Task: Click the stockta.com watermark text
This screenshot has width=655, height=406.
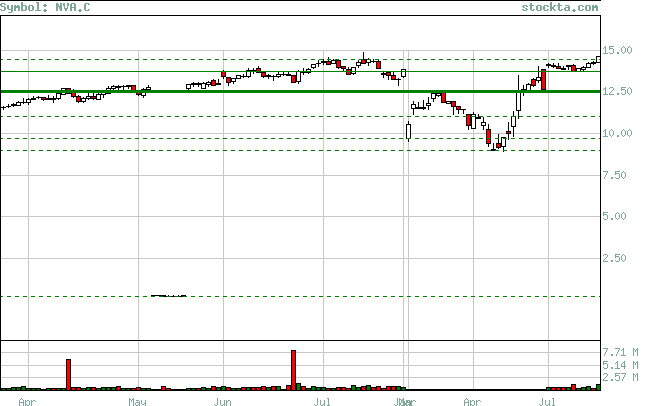Action: (x=560, y=7)
